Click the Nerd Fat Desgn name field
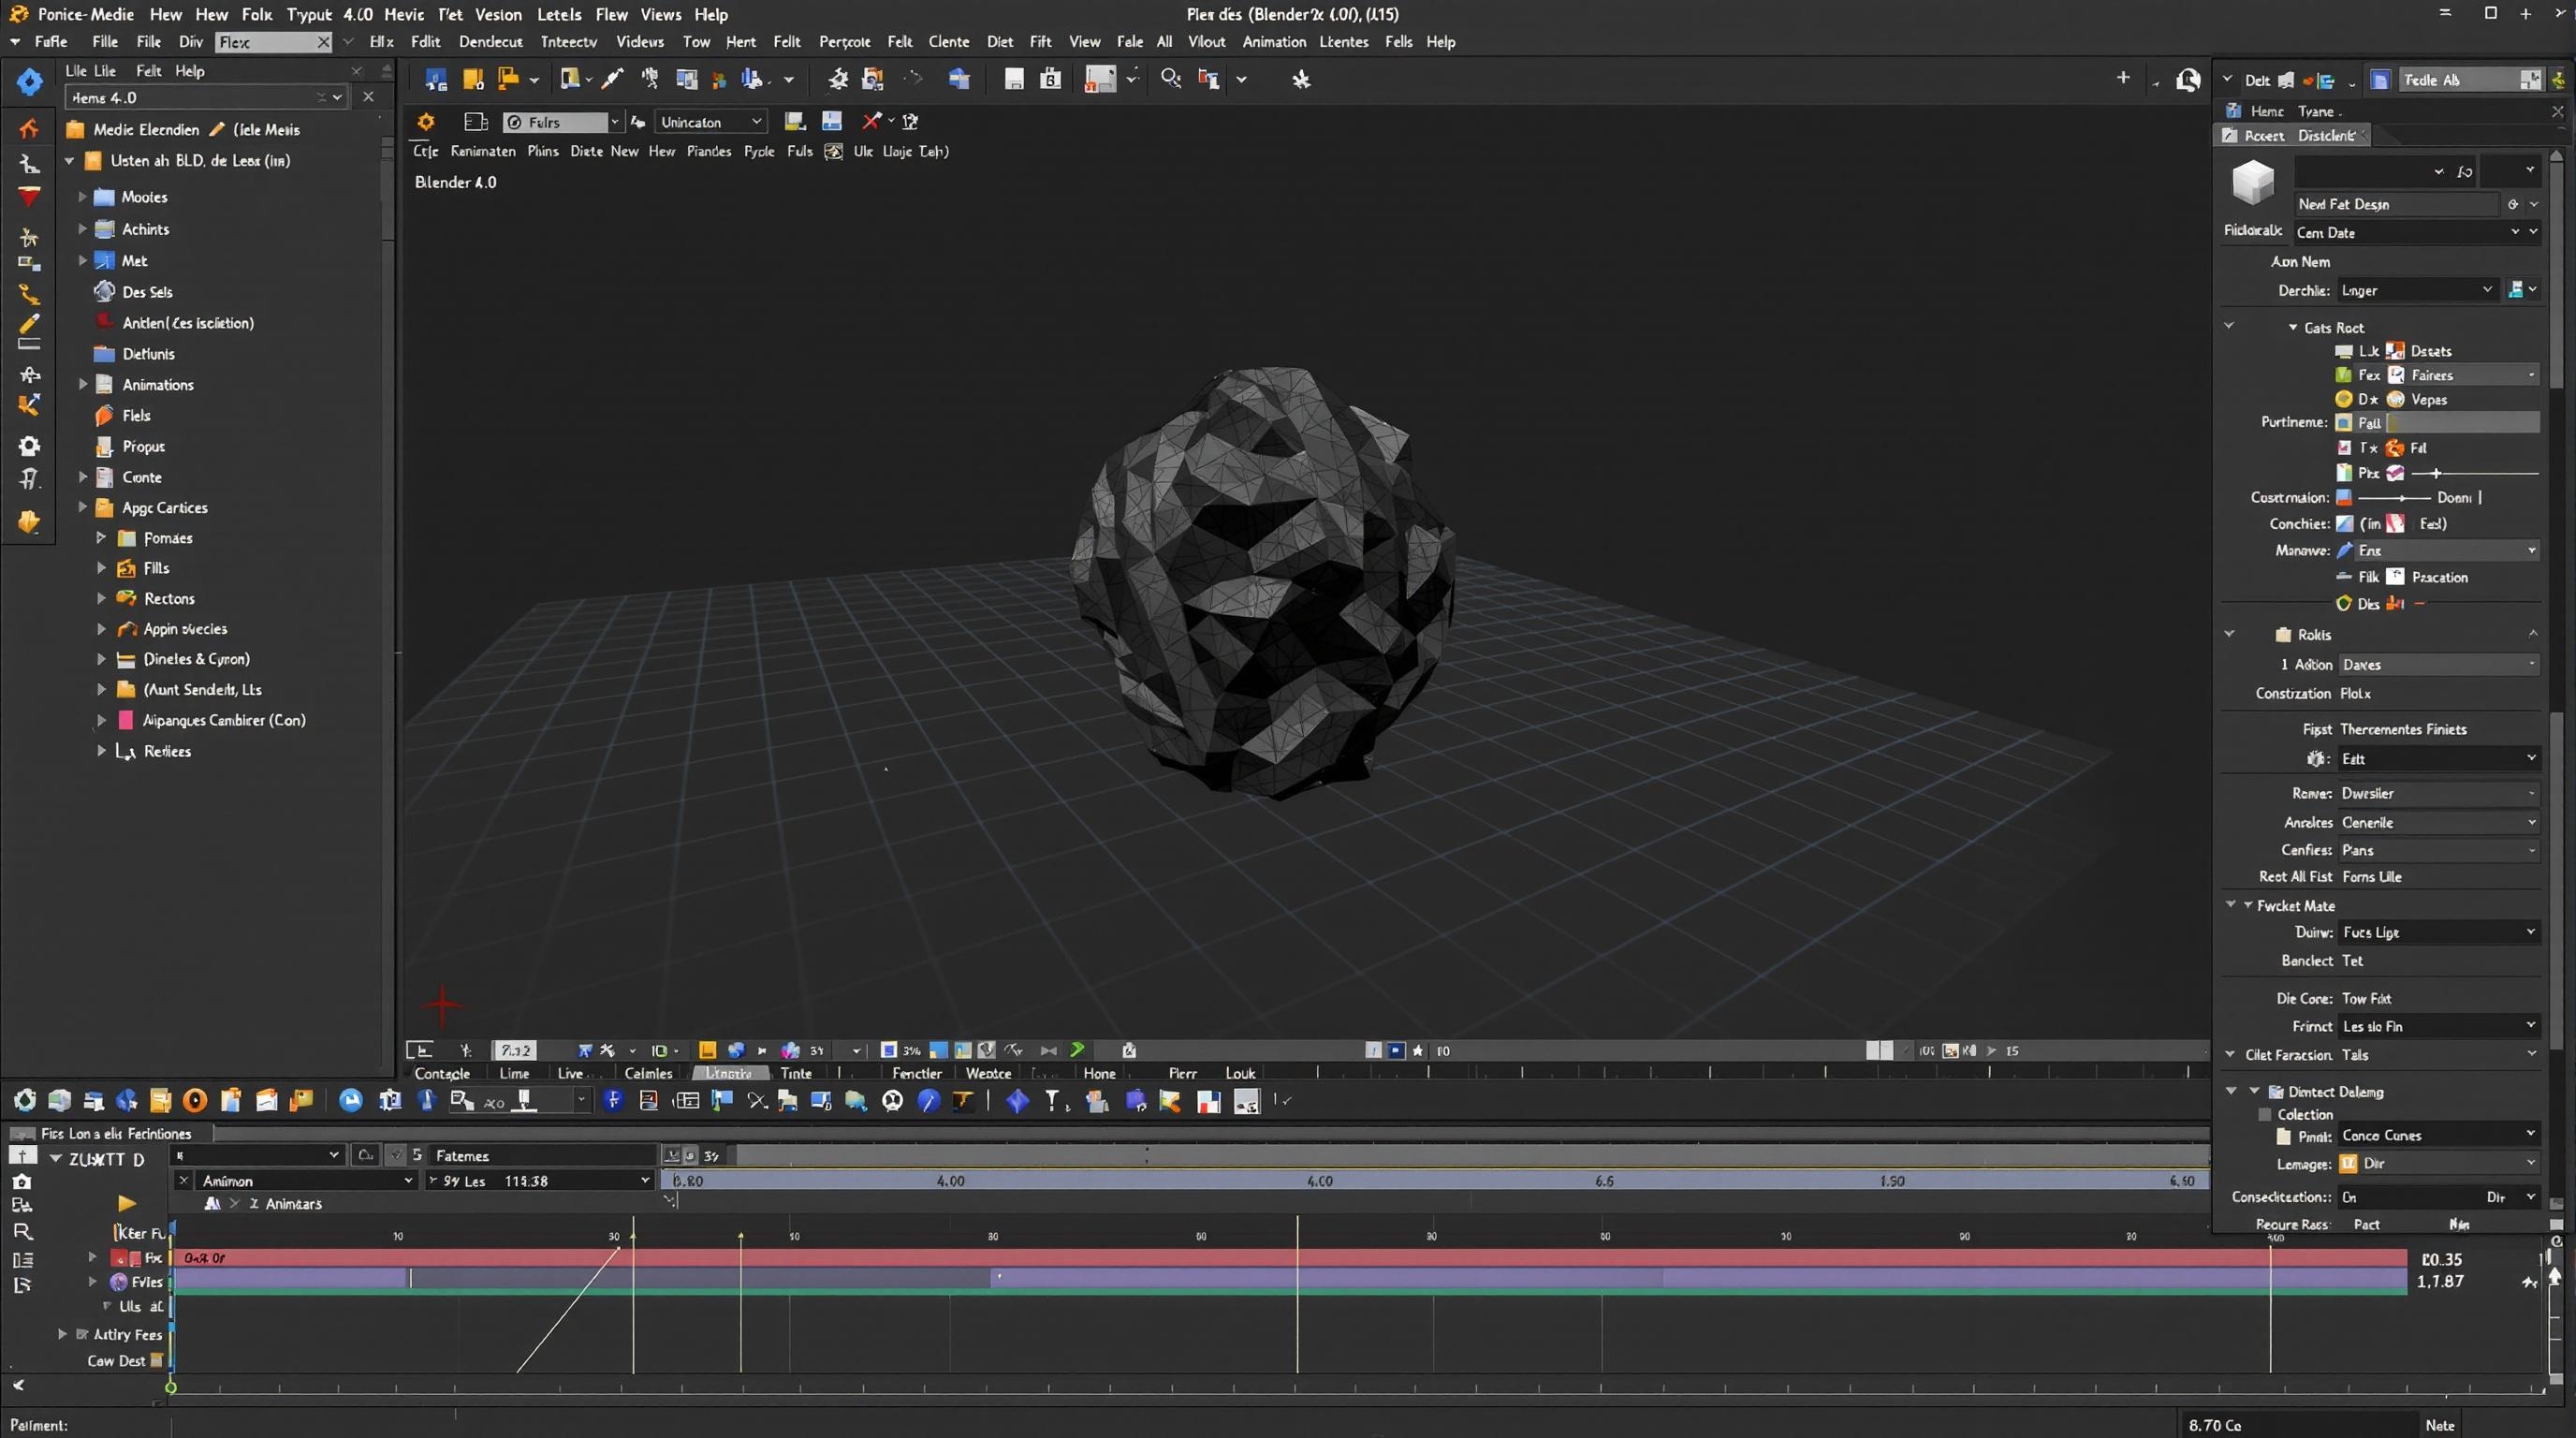This screenshot has height=1438, width=2576. click(x=2396, y=204)
